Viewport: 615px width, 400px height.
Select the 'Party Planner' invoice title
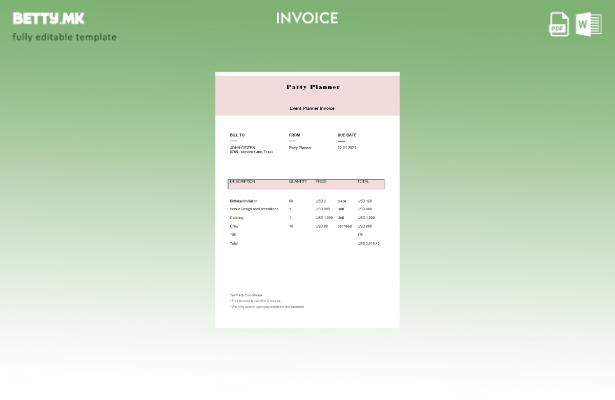(312, 87)
